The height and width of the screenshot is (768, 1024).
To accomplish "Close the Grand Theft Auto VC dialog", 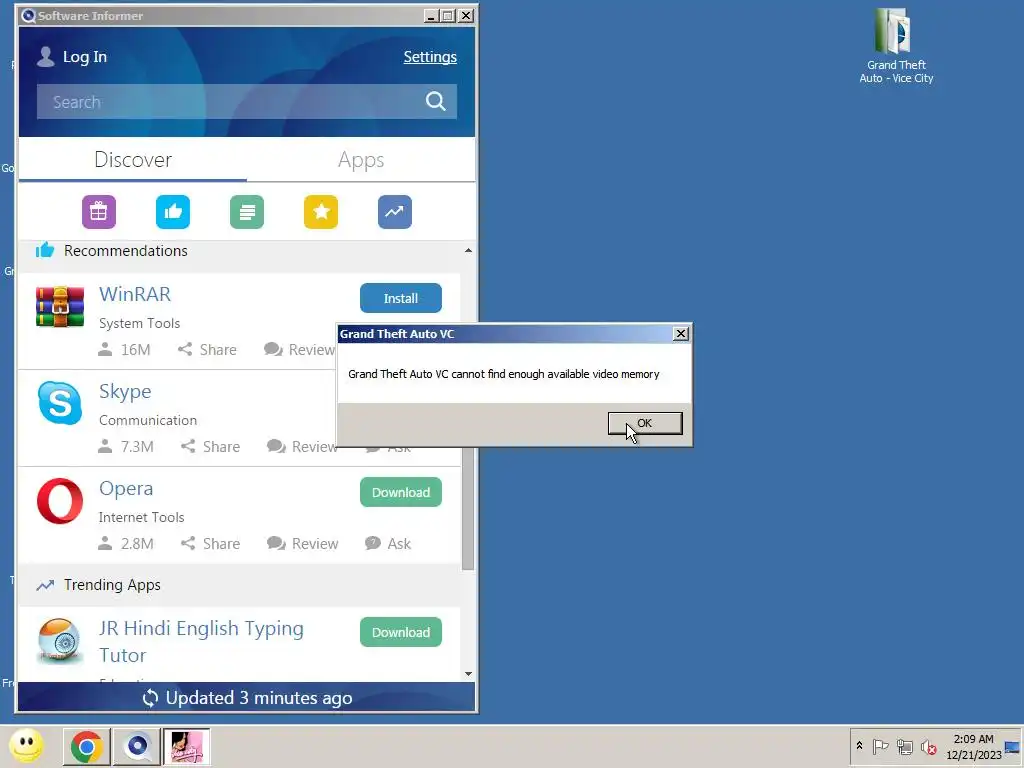I will tap(680, 334).
